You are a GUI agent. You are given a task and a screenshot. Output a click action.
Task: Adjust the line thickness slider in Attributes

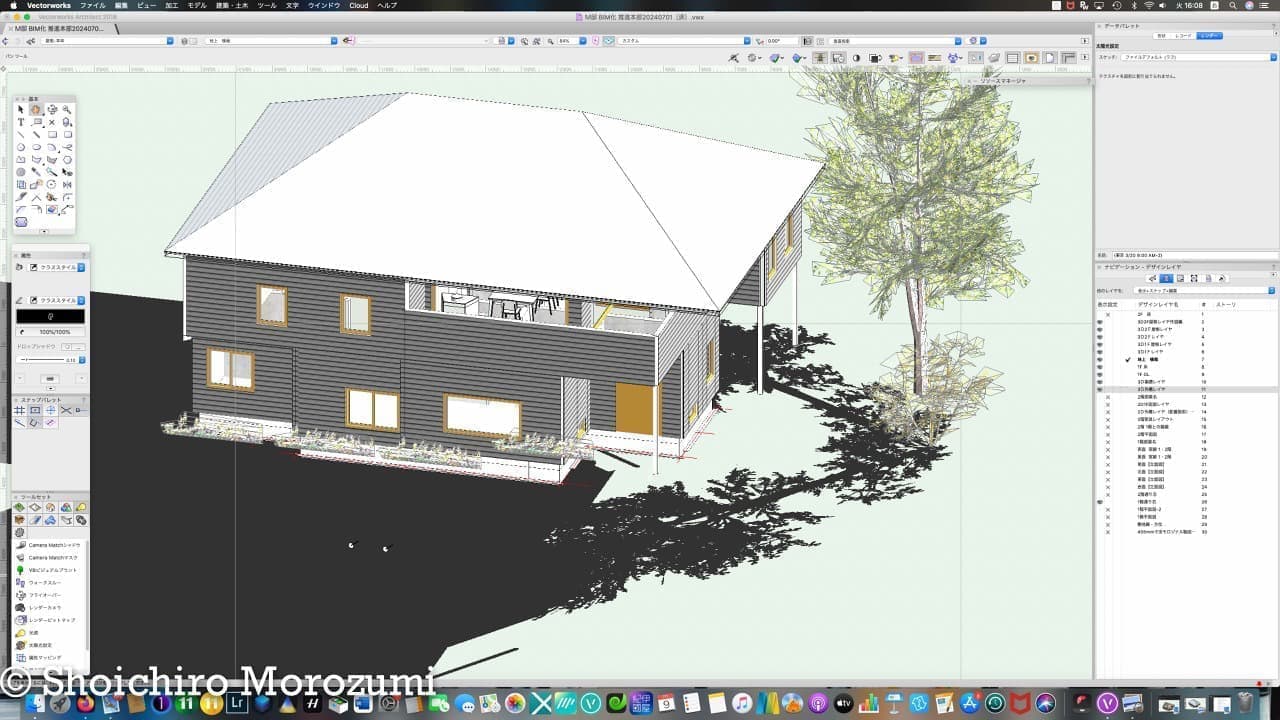pos(40,360)
